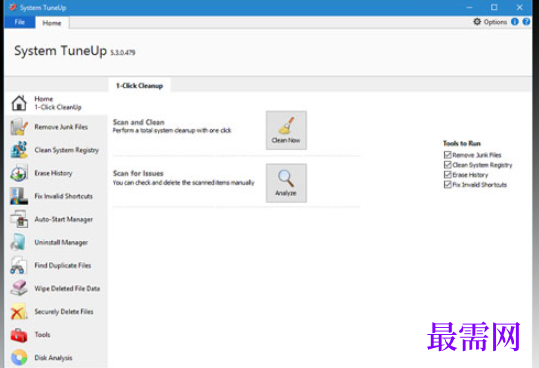Click the Wipe Deleted File Data eraser icon
The width and height of the screenshot is (539, 368).
click(19, 288)
